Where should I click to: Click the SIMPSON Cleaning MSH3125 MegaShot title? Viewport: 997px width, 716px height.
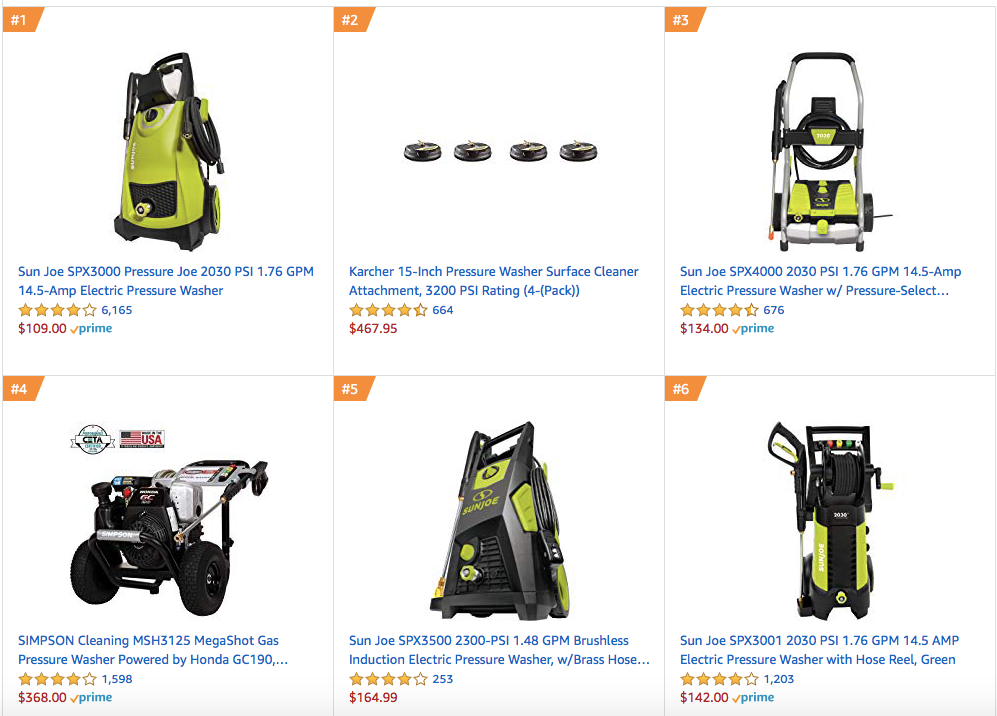click(x=153, y=650)
